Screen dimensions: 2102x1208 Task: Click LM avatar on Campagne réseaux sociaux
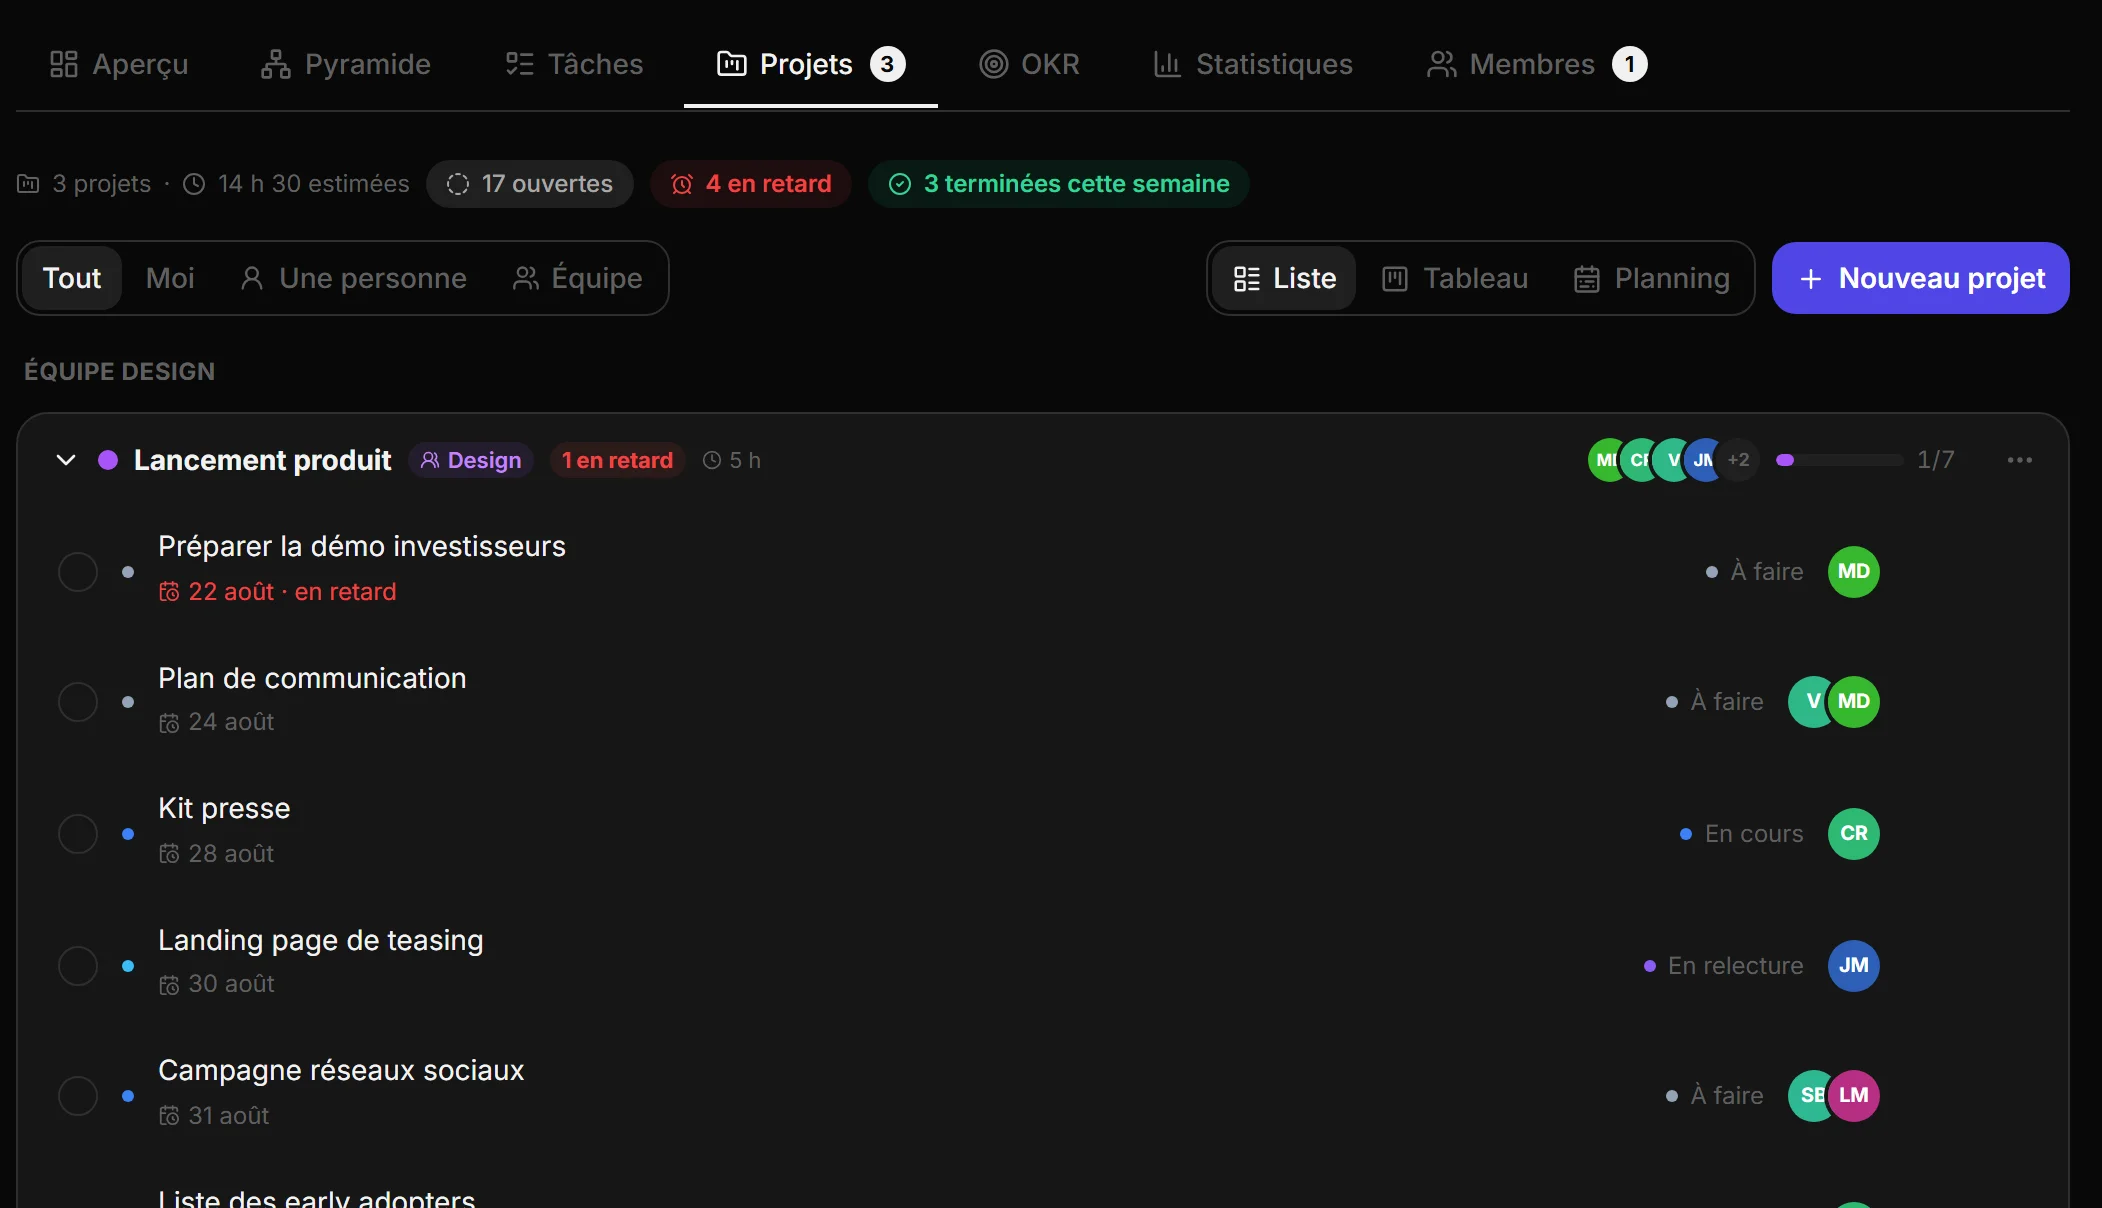[x=1854, y=1096]
